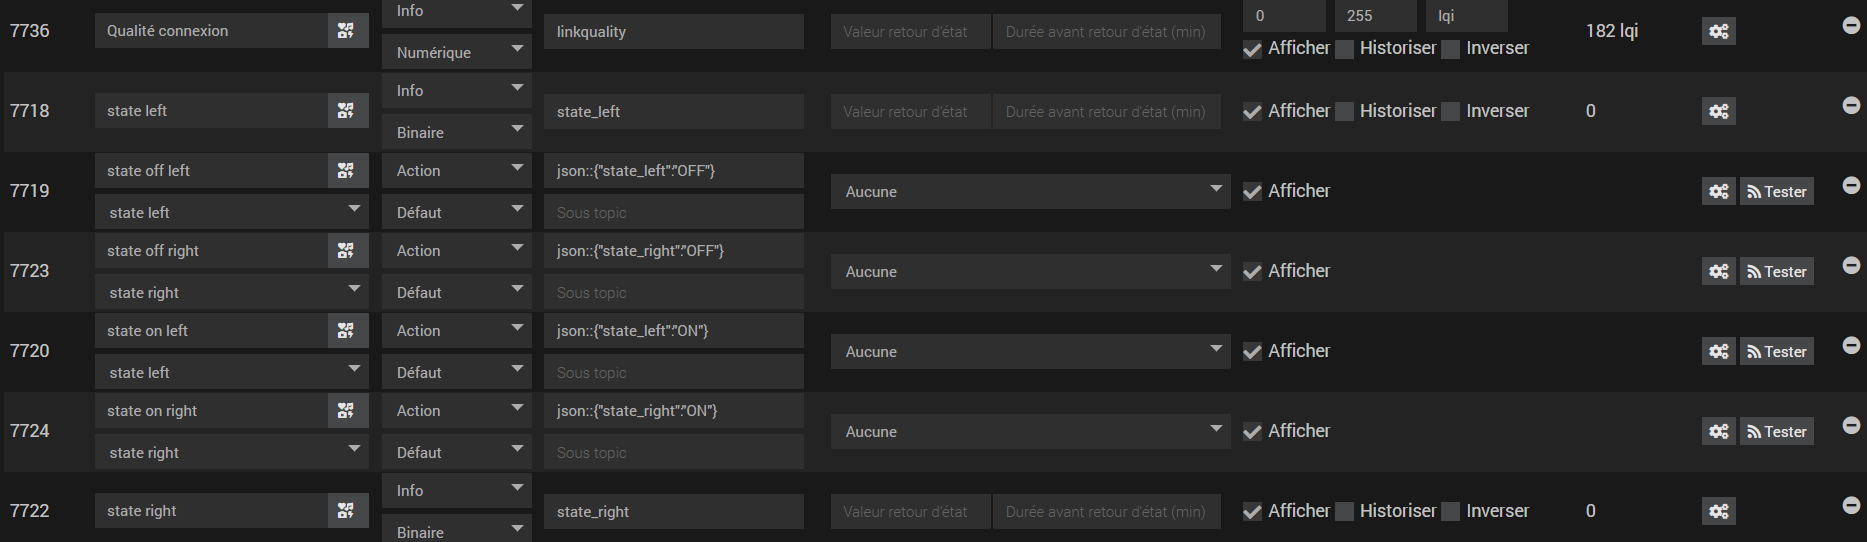Open Action type dropdown for state on left
The width and height of the screenshot is (1867, 542).
coord(456,331)
